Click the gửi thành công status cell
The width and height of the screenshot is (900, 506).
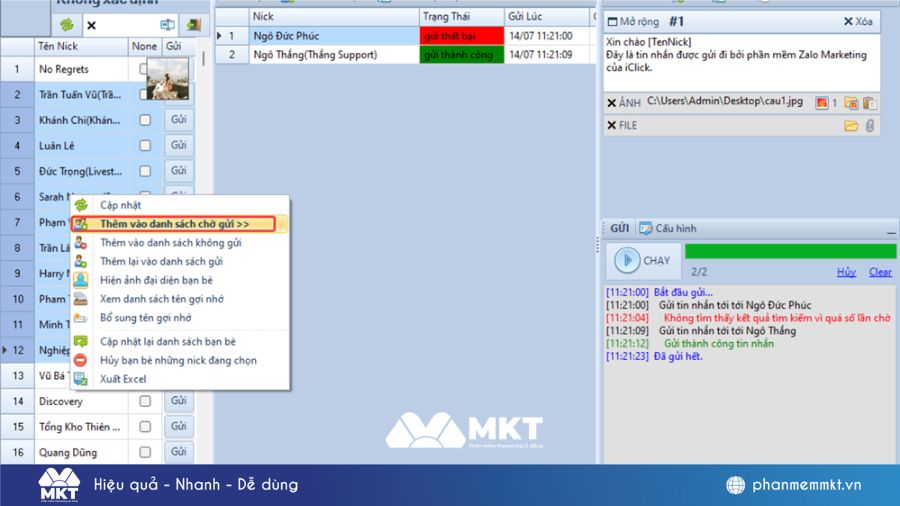coord(461,55)
